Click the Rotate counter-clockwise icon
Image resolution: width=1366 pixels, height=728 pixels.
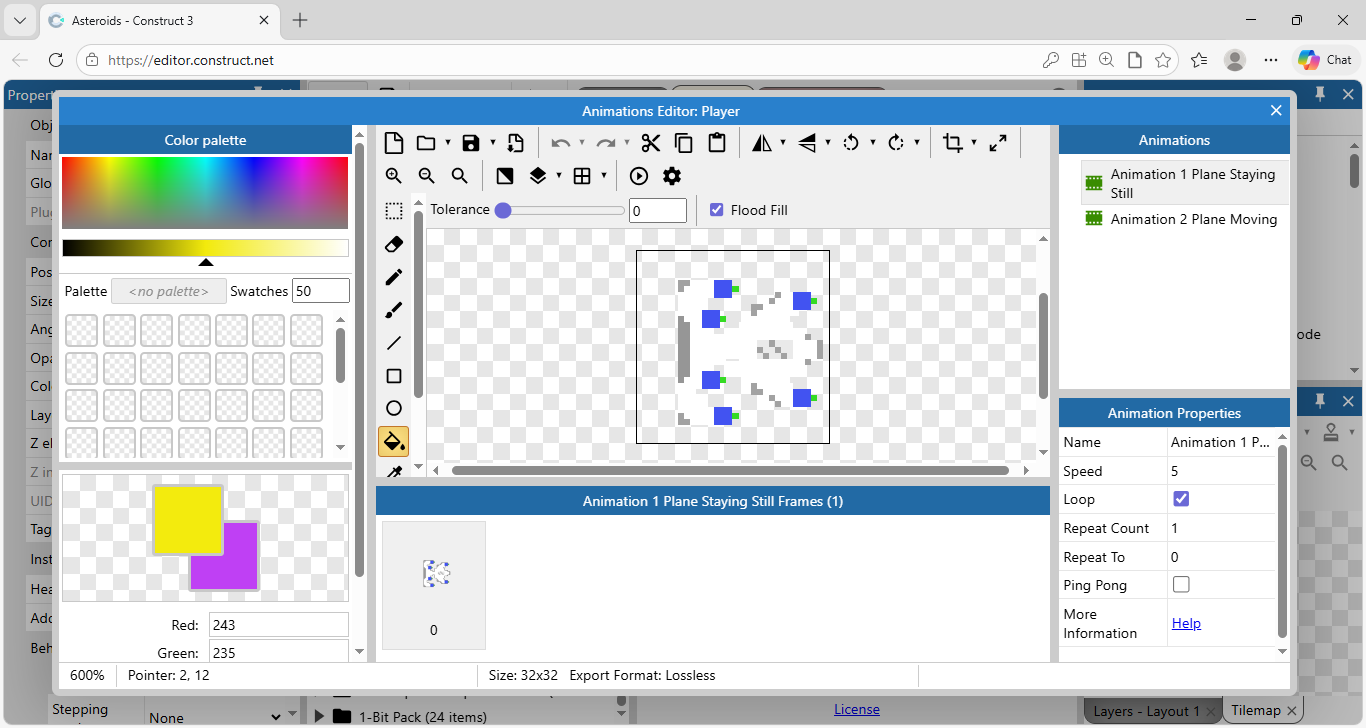pos(851,143)
